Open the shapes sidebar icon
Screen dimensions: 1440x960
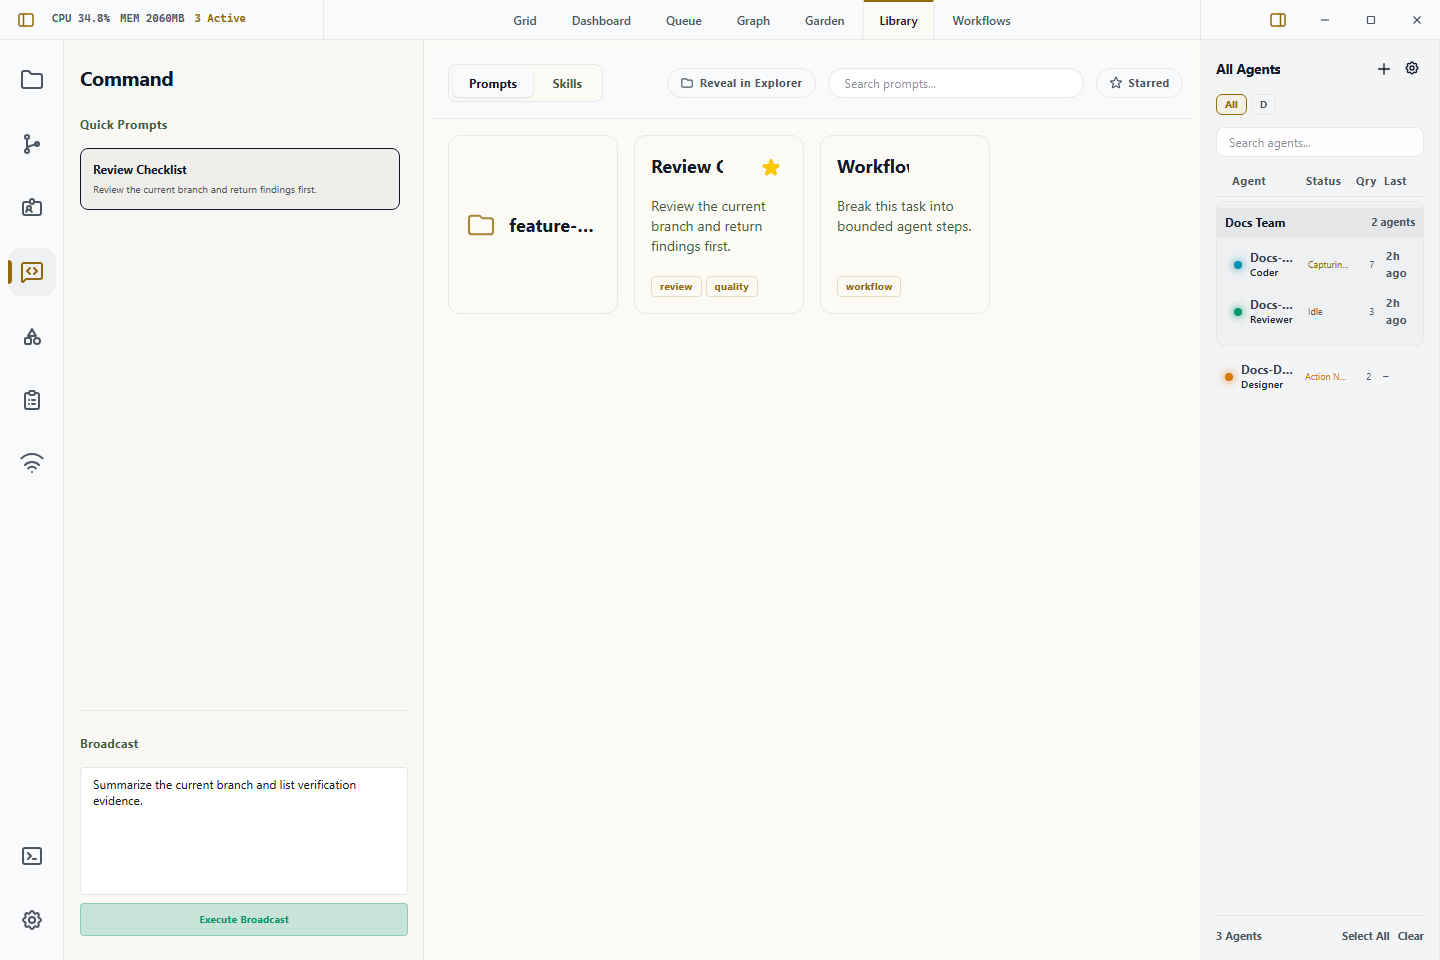pyautogui.click(x=32, y=336)
